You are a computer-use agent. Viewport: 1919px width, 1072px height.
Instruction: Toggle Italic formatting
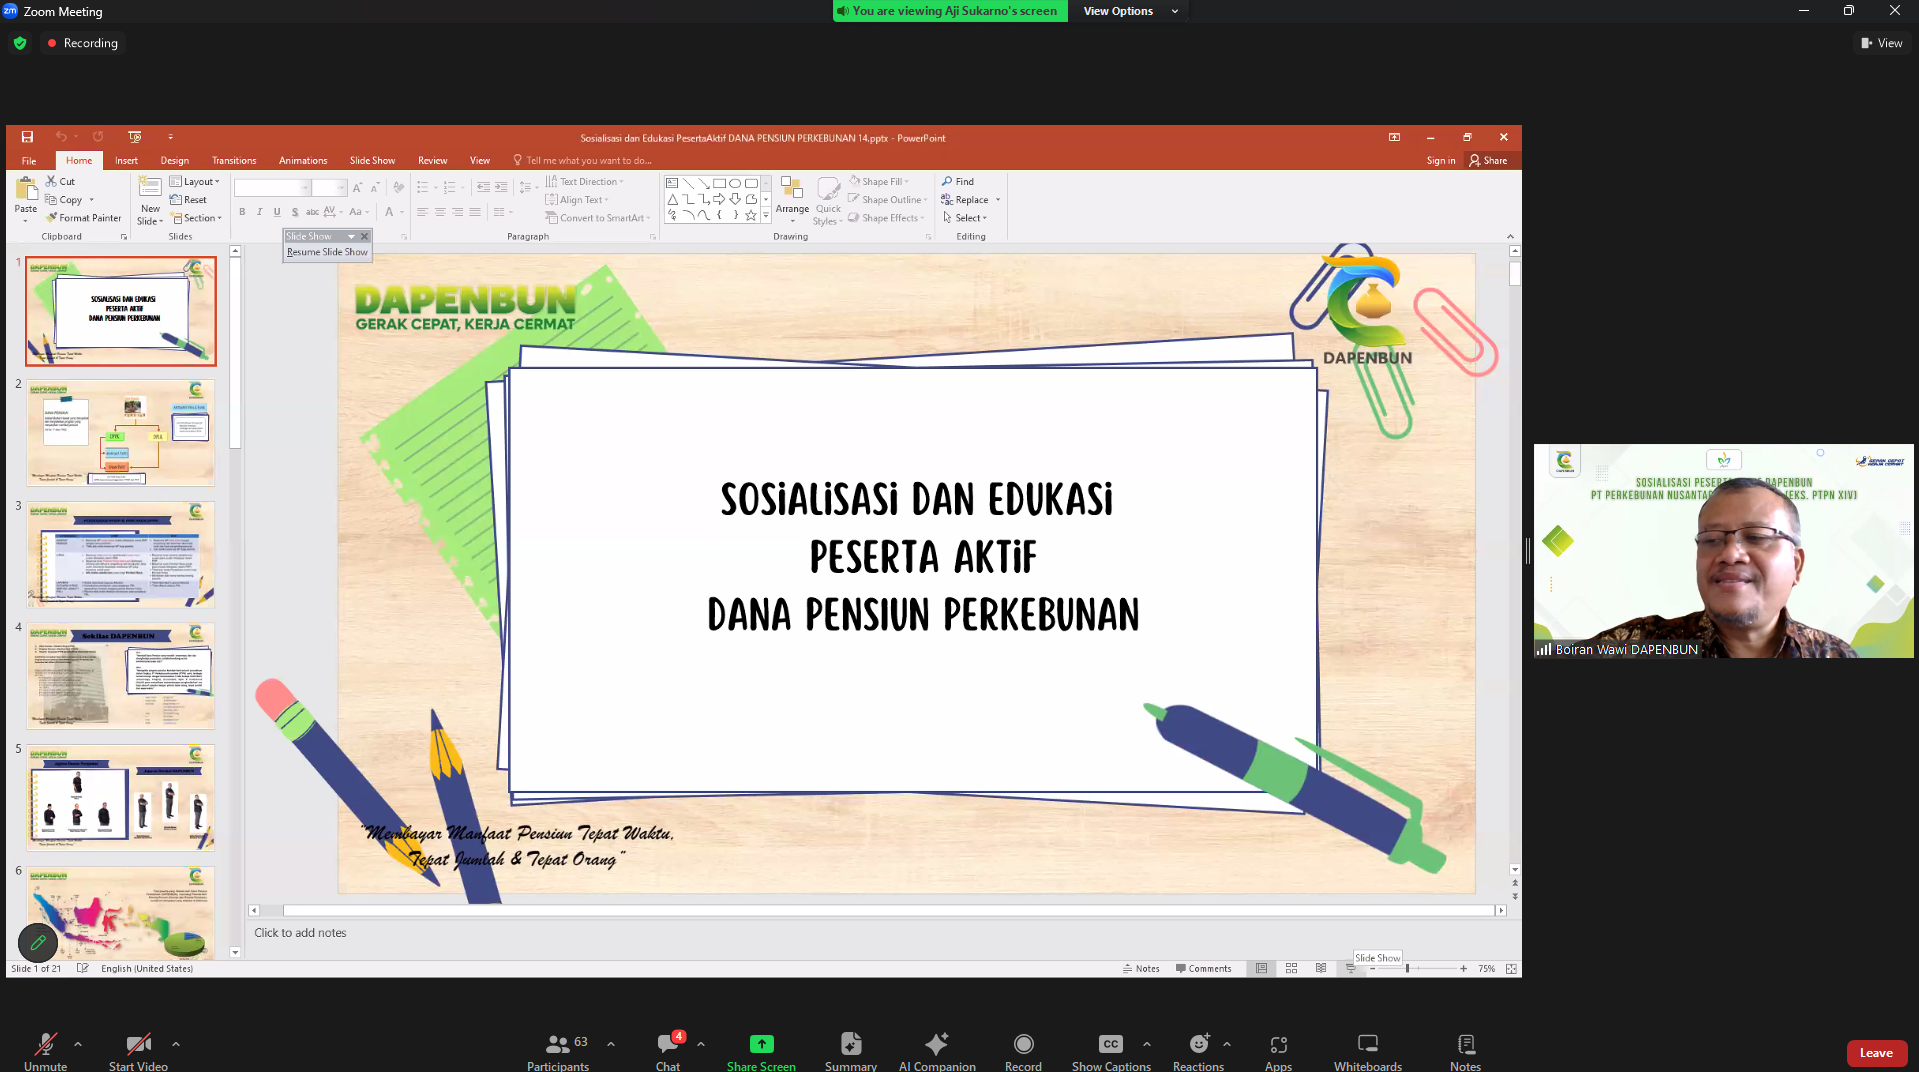260,212
